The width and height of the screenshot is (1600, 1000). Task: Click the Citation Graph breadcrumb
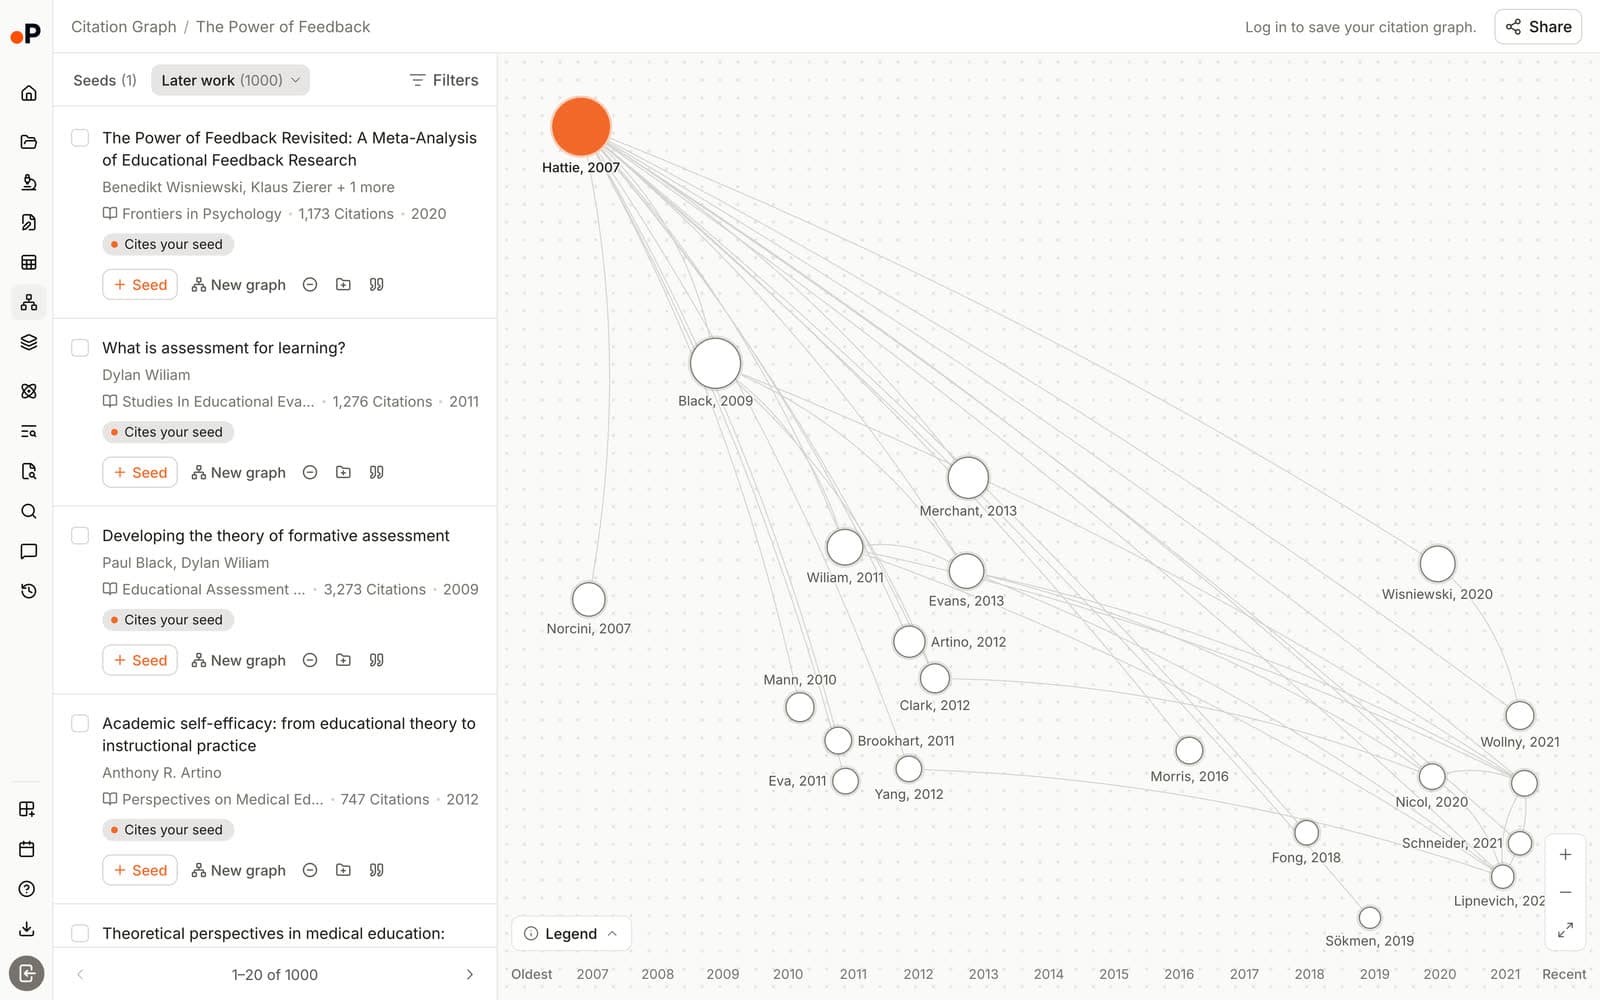pos(123,27)
